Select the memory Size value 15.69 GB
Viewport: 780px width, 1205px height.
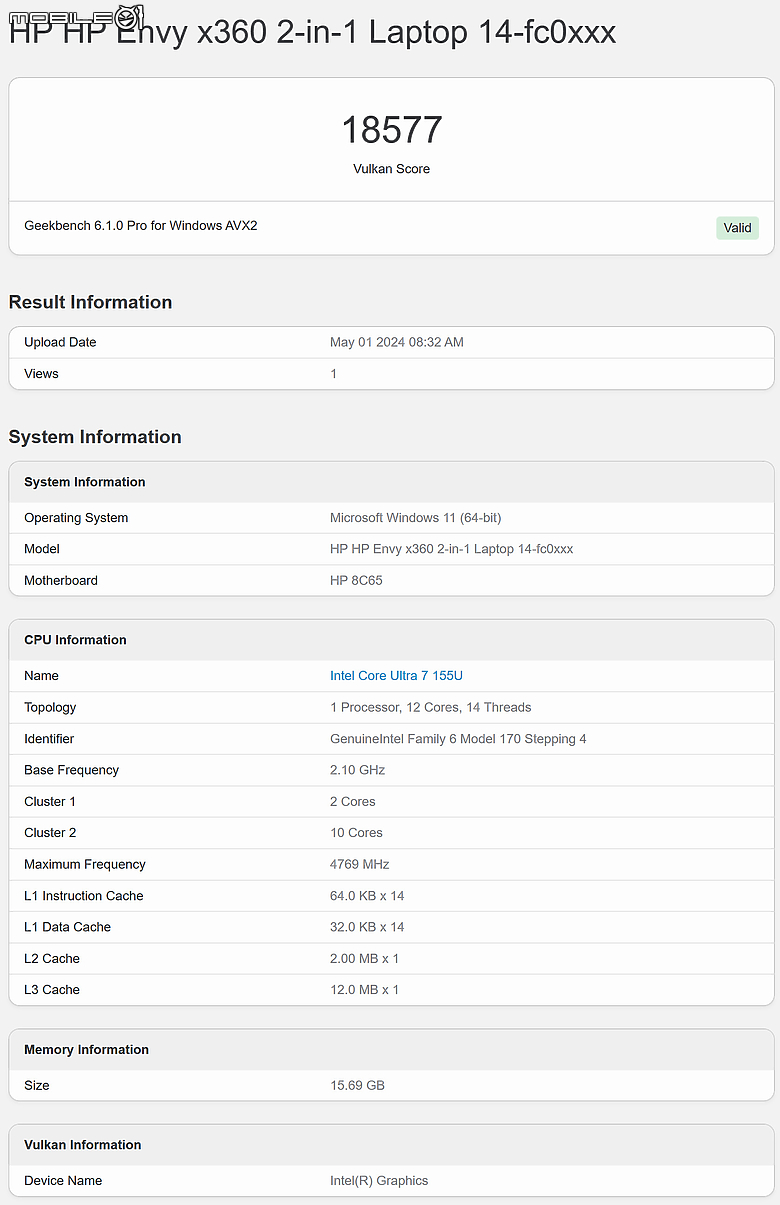click(357, 1086)
